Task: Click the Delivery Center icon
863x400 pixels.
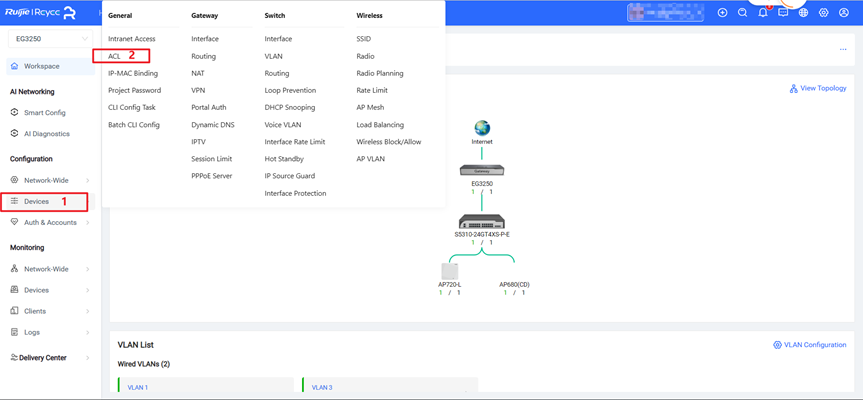Action: coord(14,358)
